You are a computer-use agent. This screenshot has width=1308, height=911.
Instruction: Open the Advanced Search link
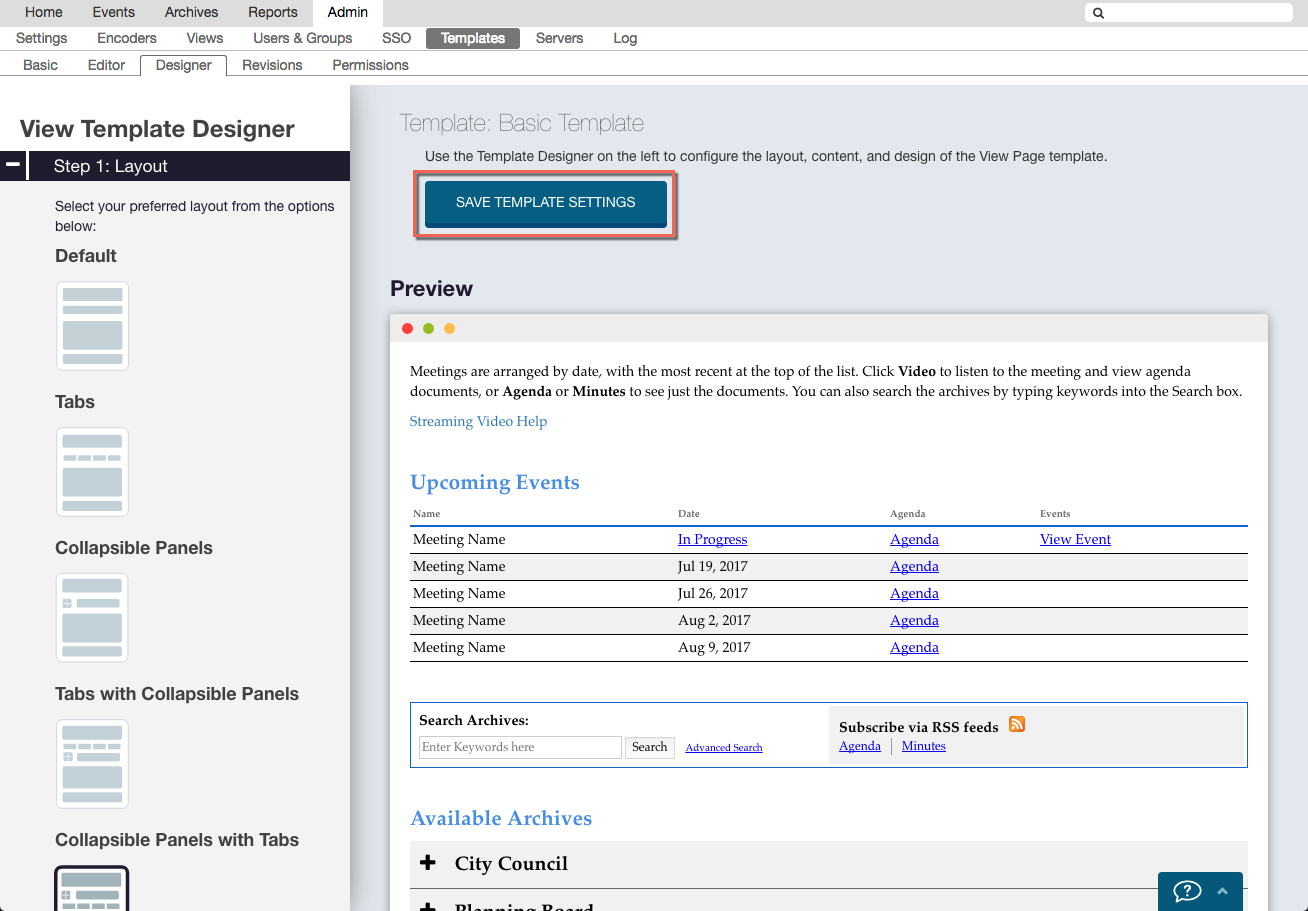coord(724,748)
